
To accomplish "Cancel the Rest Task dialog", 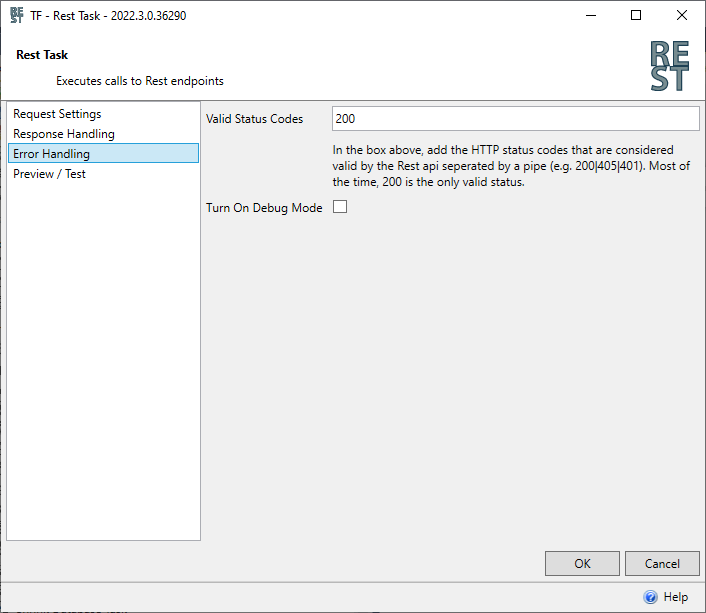I will coord(662,563).
